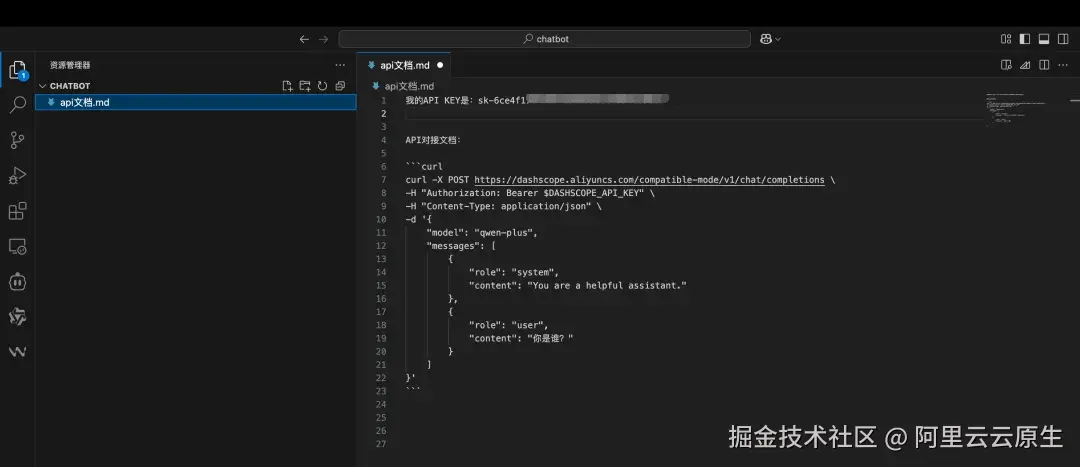Collapse all folders in explorer
Viewport: 1080px width, 467px height.
[340, 86]
